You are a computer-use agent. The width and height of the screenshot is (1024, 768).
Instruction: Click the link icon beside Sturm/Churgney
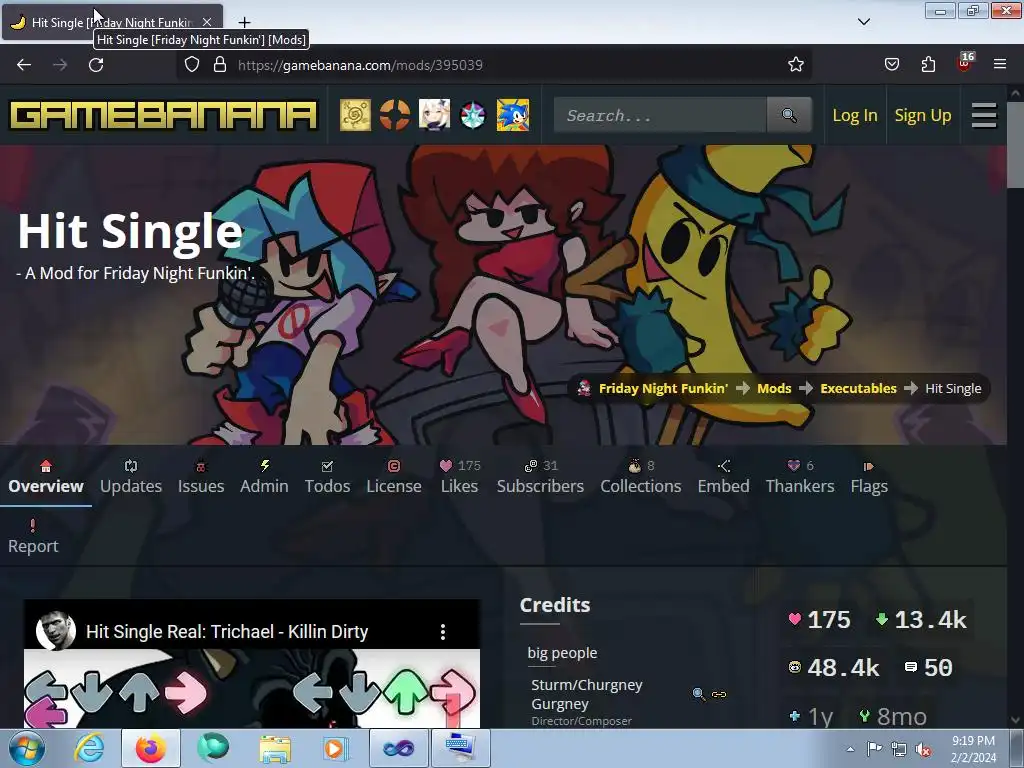[719, 694]
